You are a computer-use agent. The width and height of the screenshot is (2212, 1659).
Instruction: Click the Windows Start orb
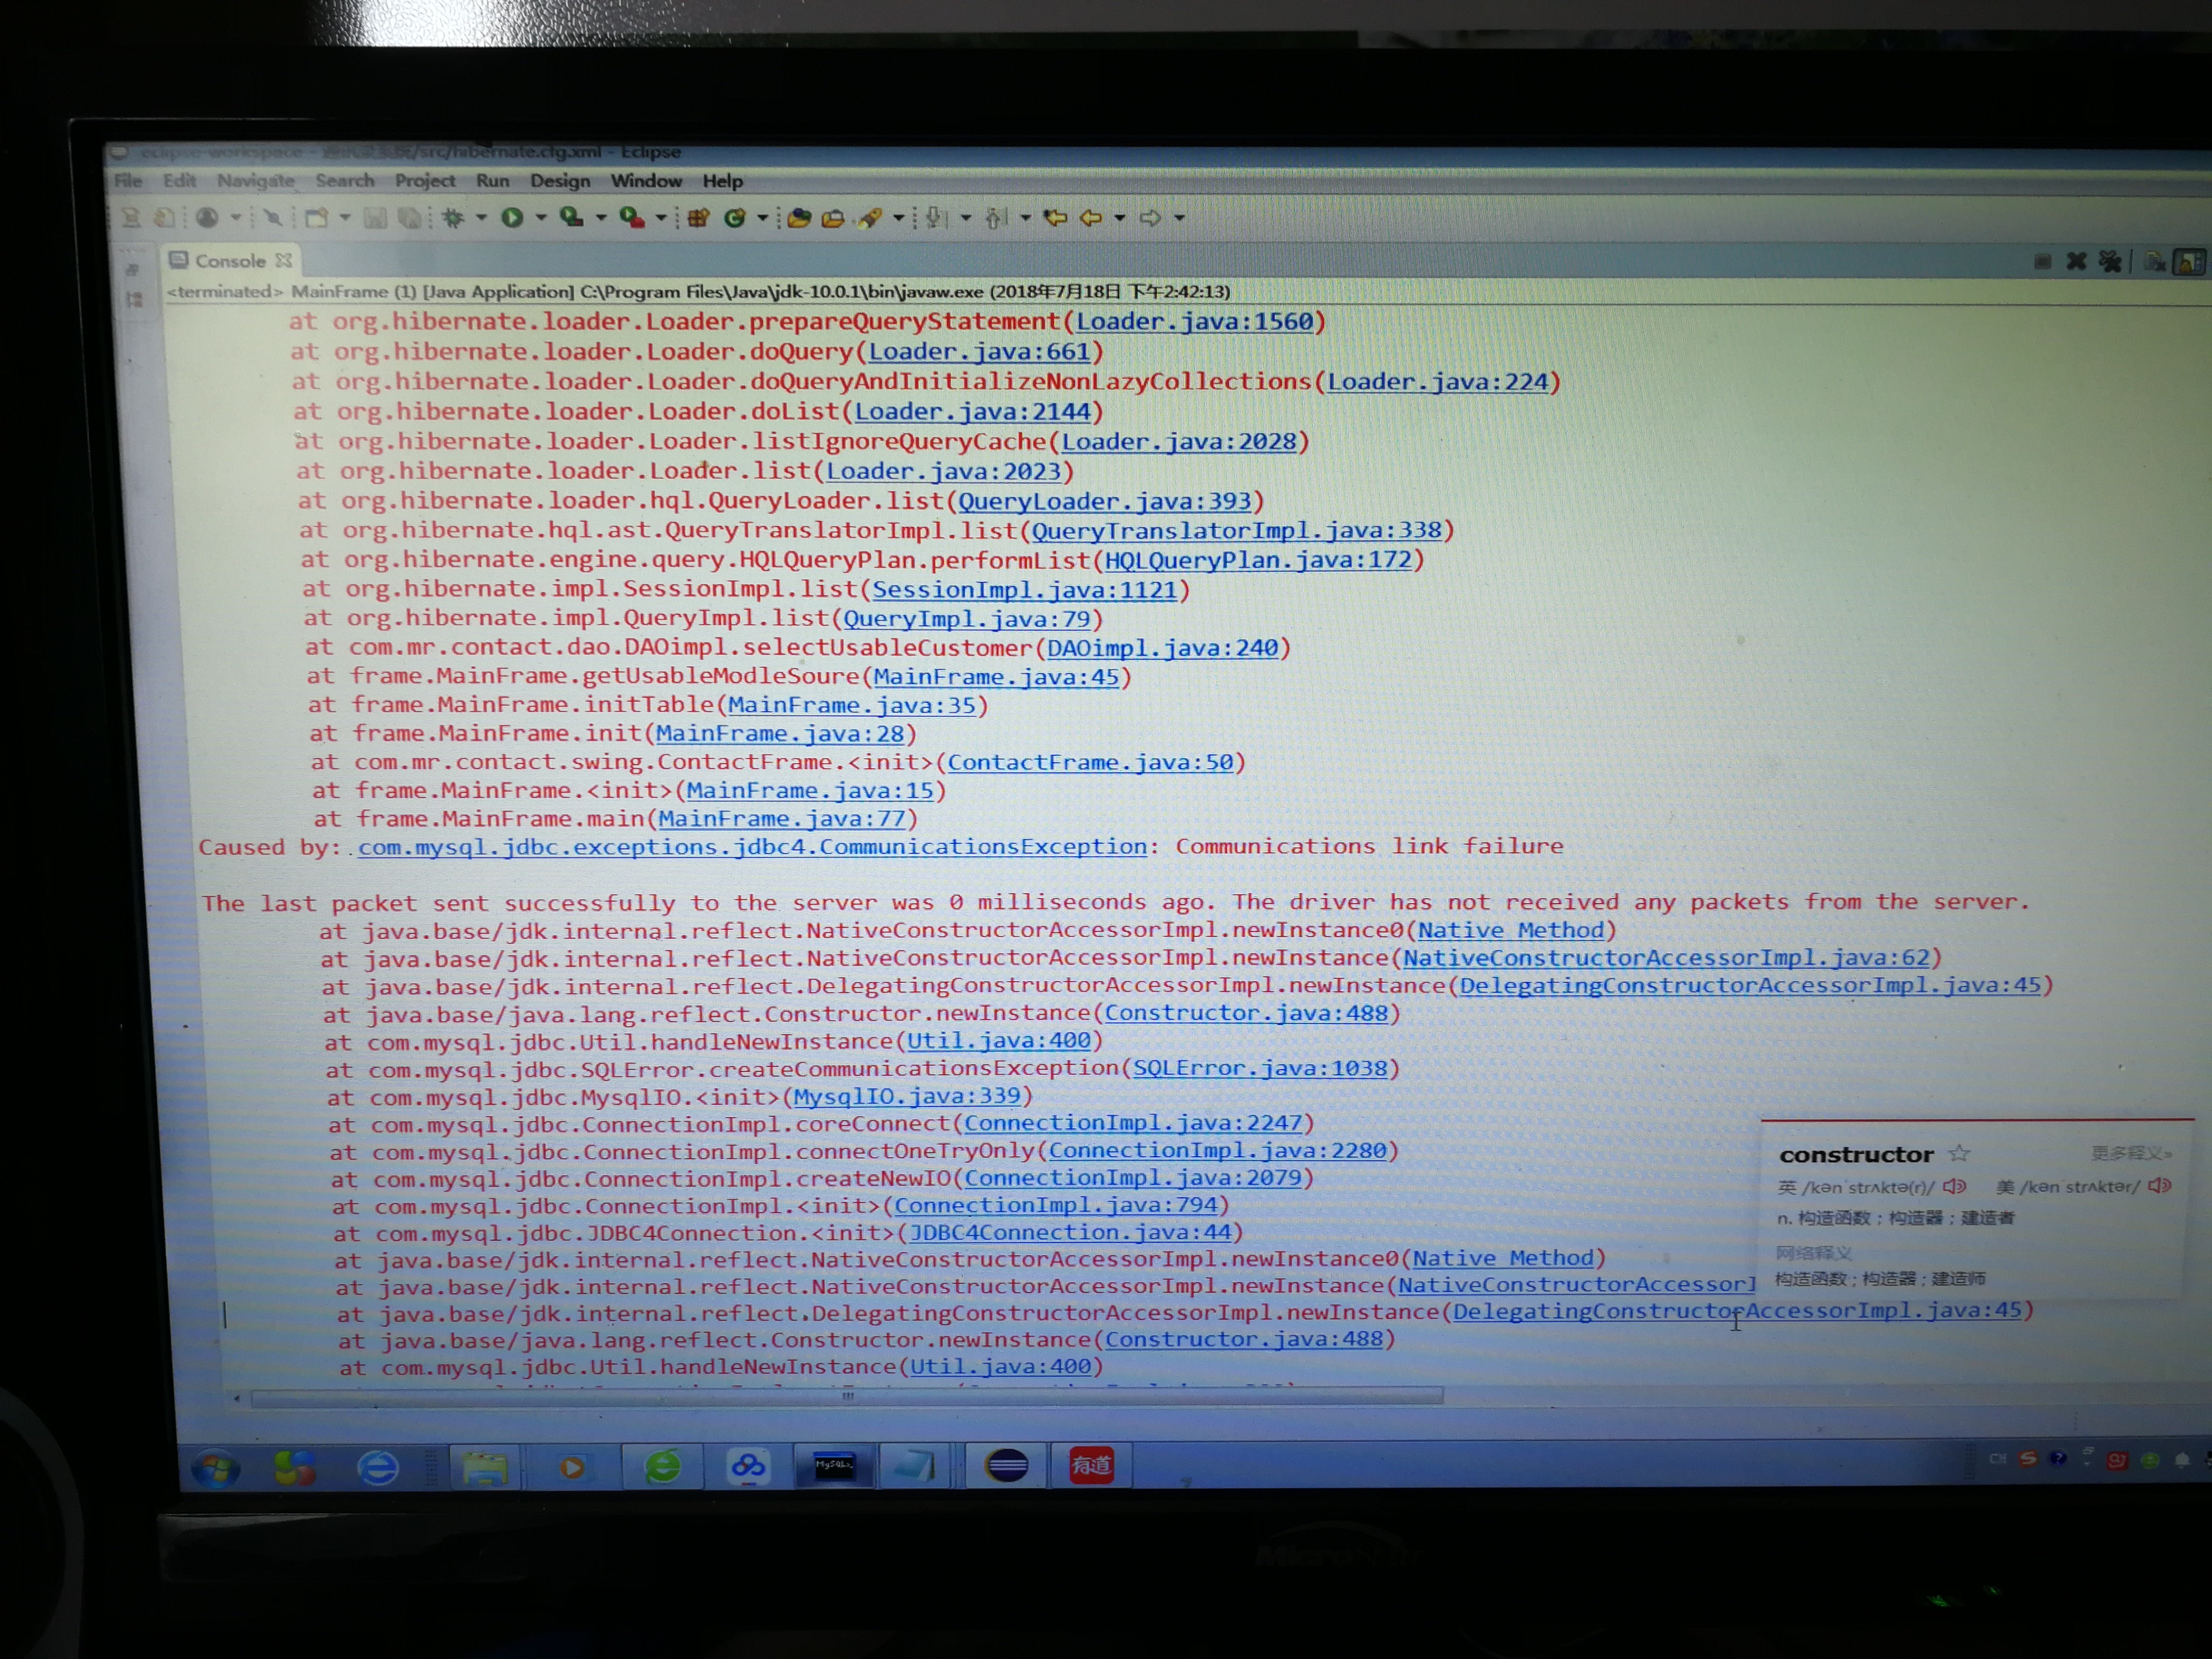(216, 1468)
